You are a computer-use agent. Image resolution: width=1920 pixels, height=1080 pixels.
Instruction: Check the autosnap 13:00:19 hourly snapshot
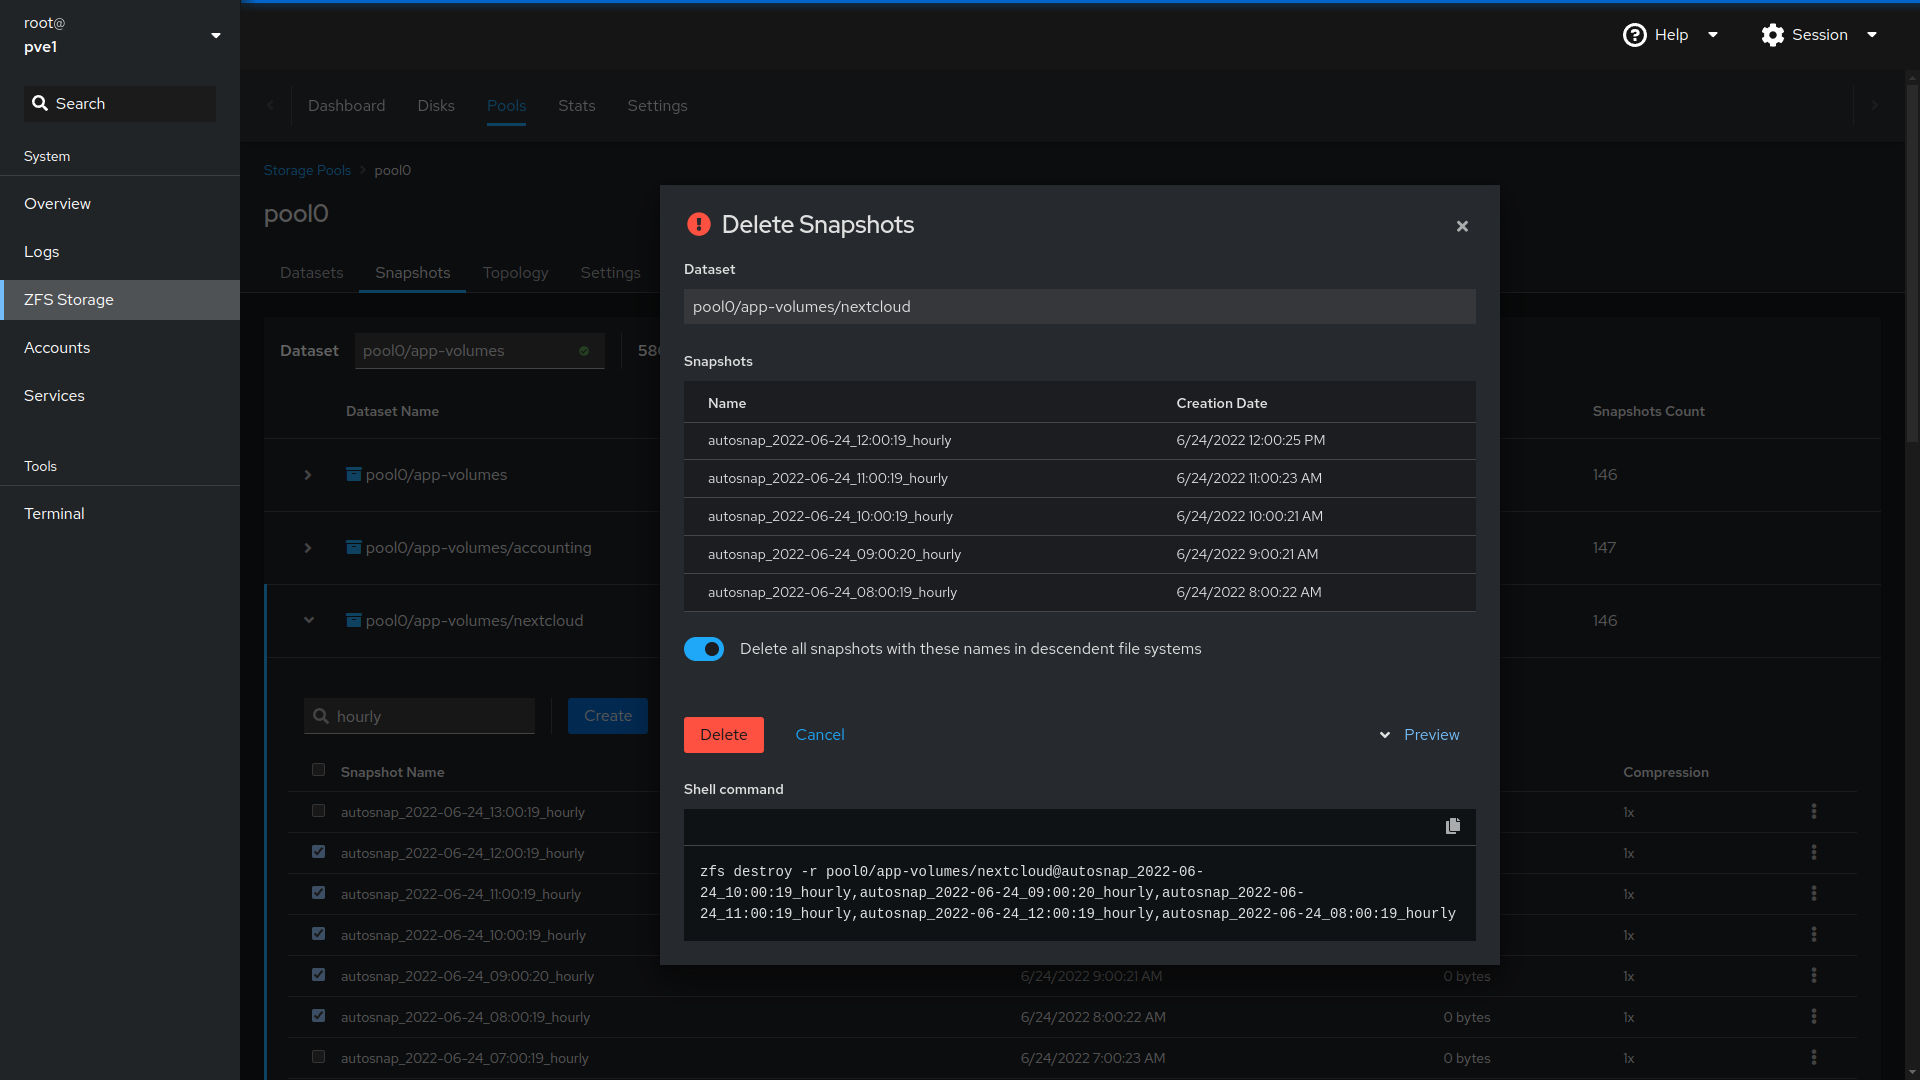pos(318,811)
